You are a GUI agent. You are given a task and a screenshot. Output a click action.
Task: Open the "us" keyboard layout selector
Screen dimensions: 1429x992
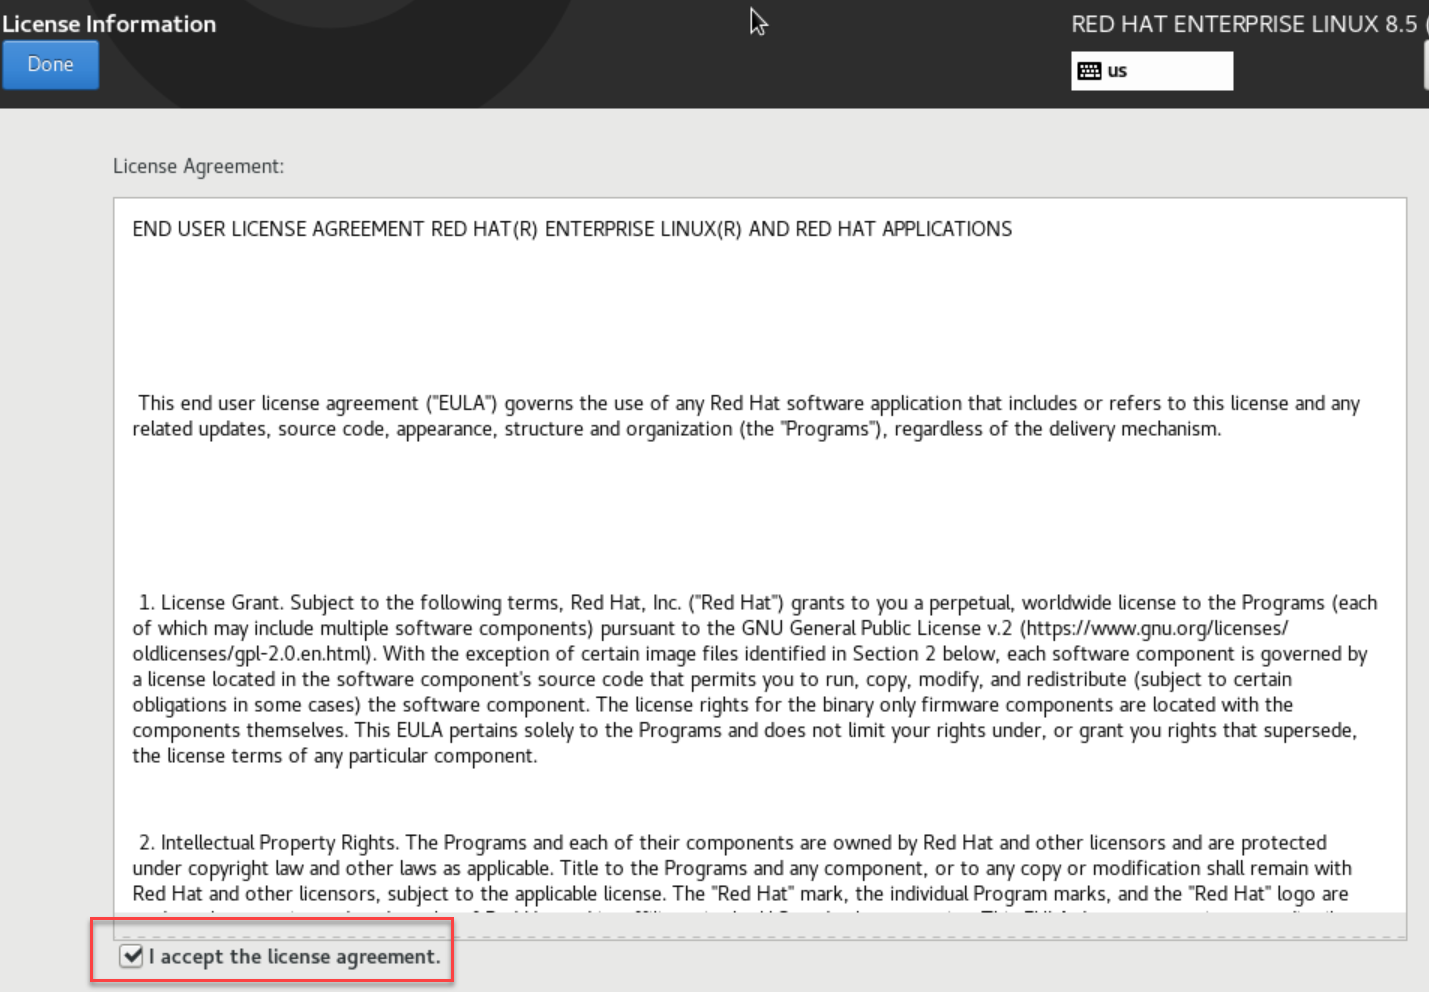(x=1151, y=71)
